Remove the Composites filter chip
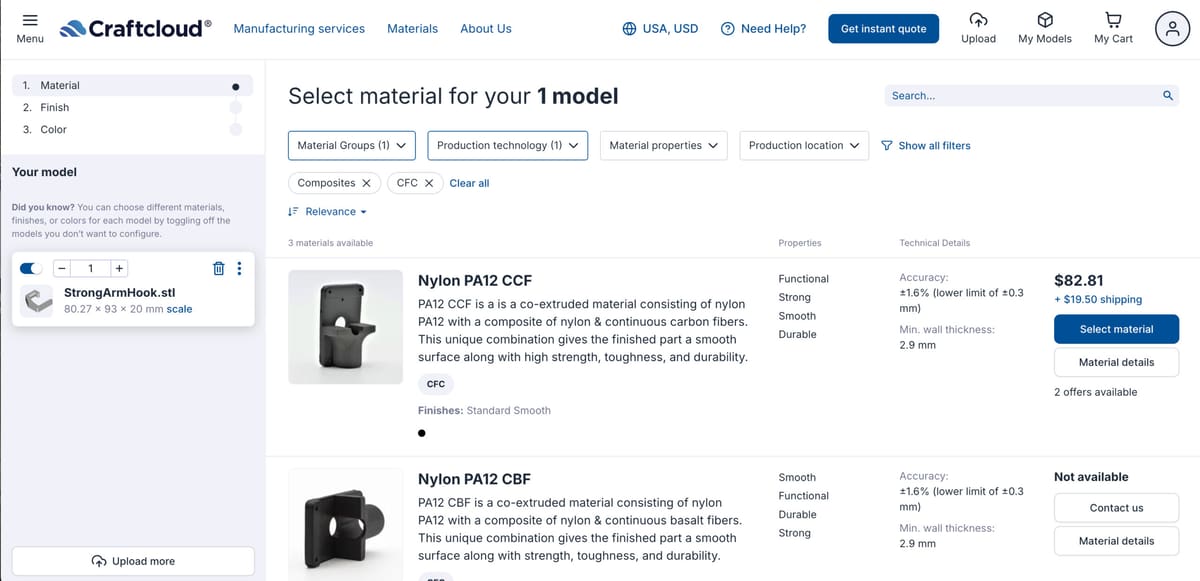This screenshot has width=1200, height=581. tap(366, 183)
